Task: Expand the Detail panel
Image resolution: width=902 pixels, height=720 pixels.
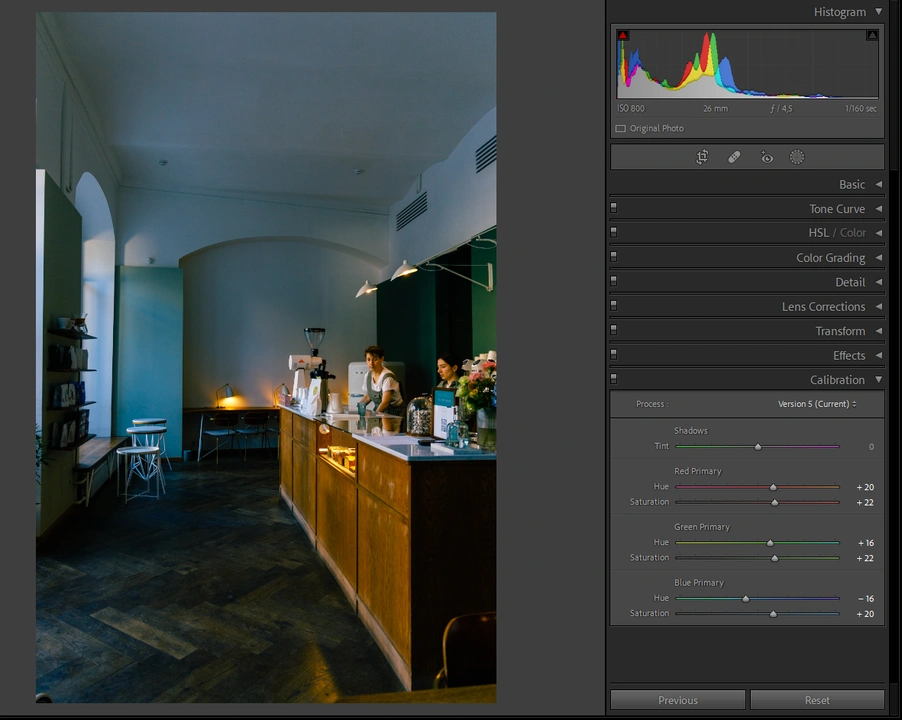Action: pos(878,282)
